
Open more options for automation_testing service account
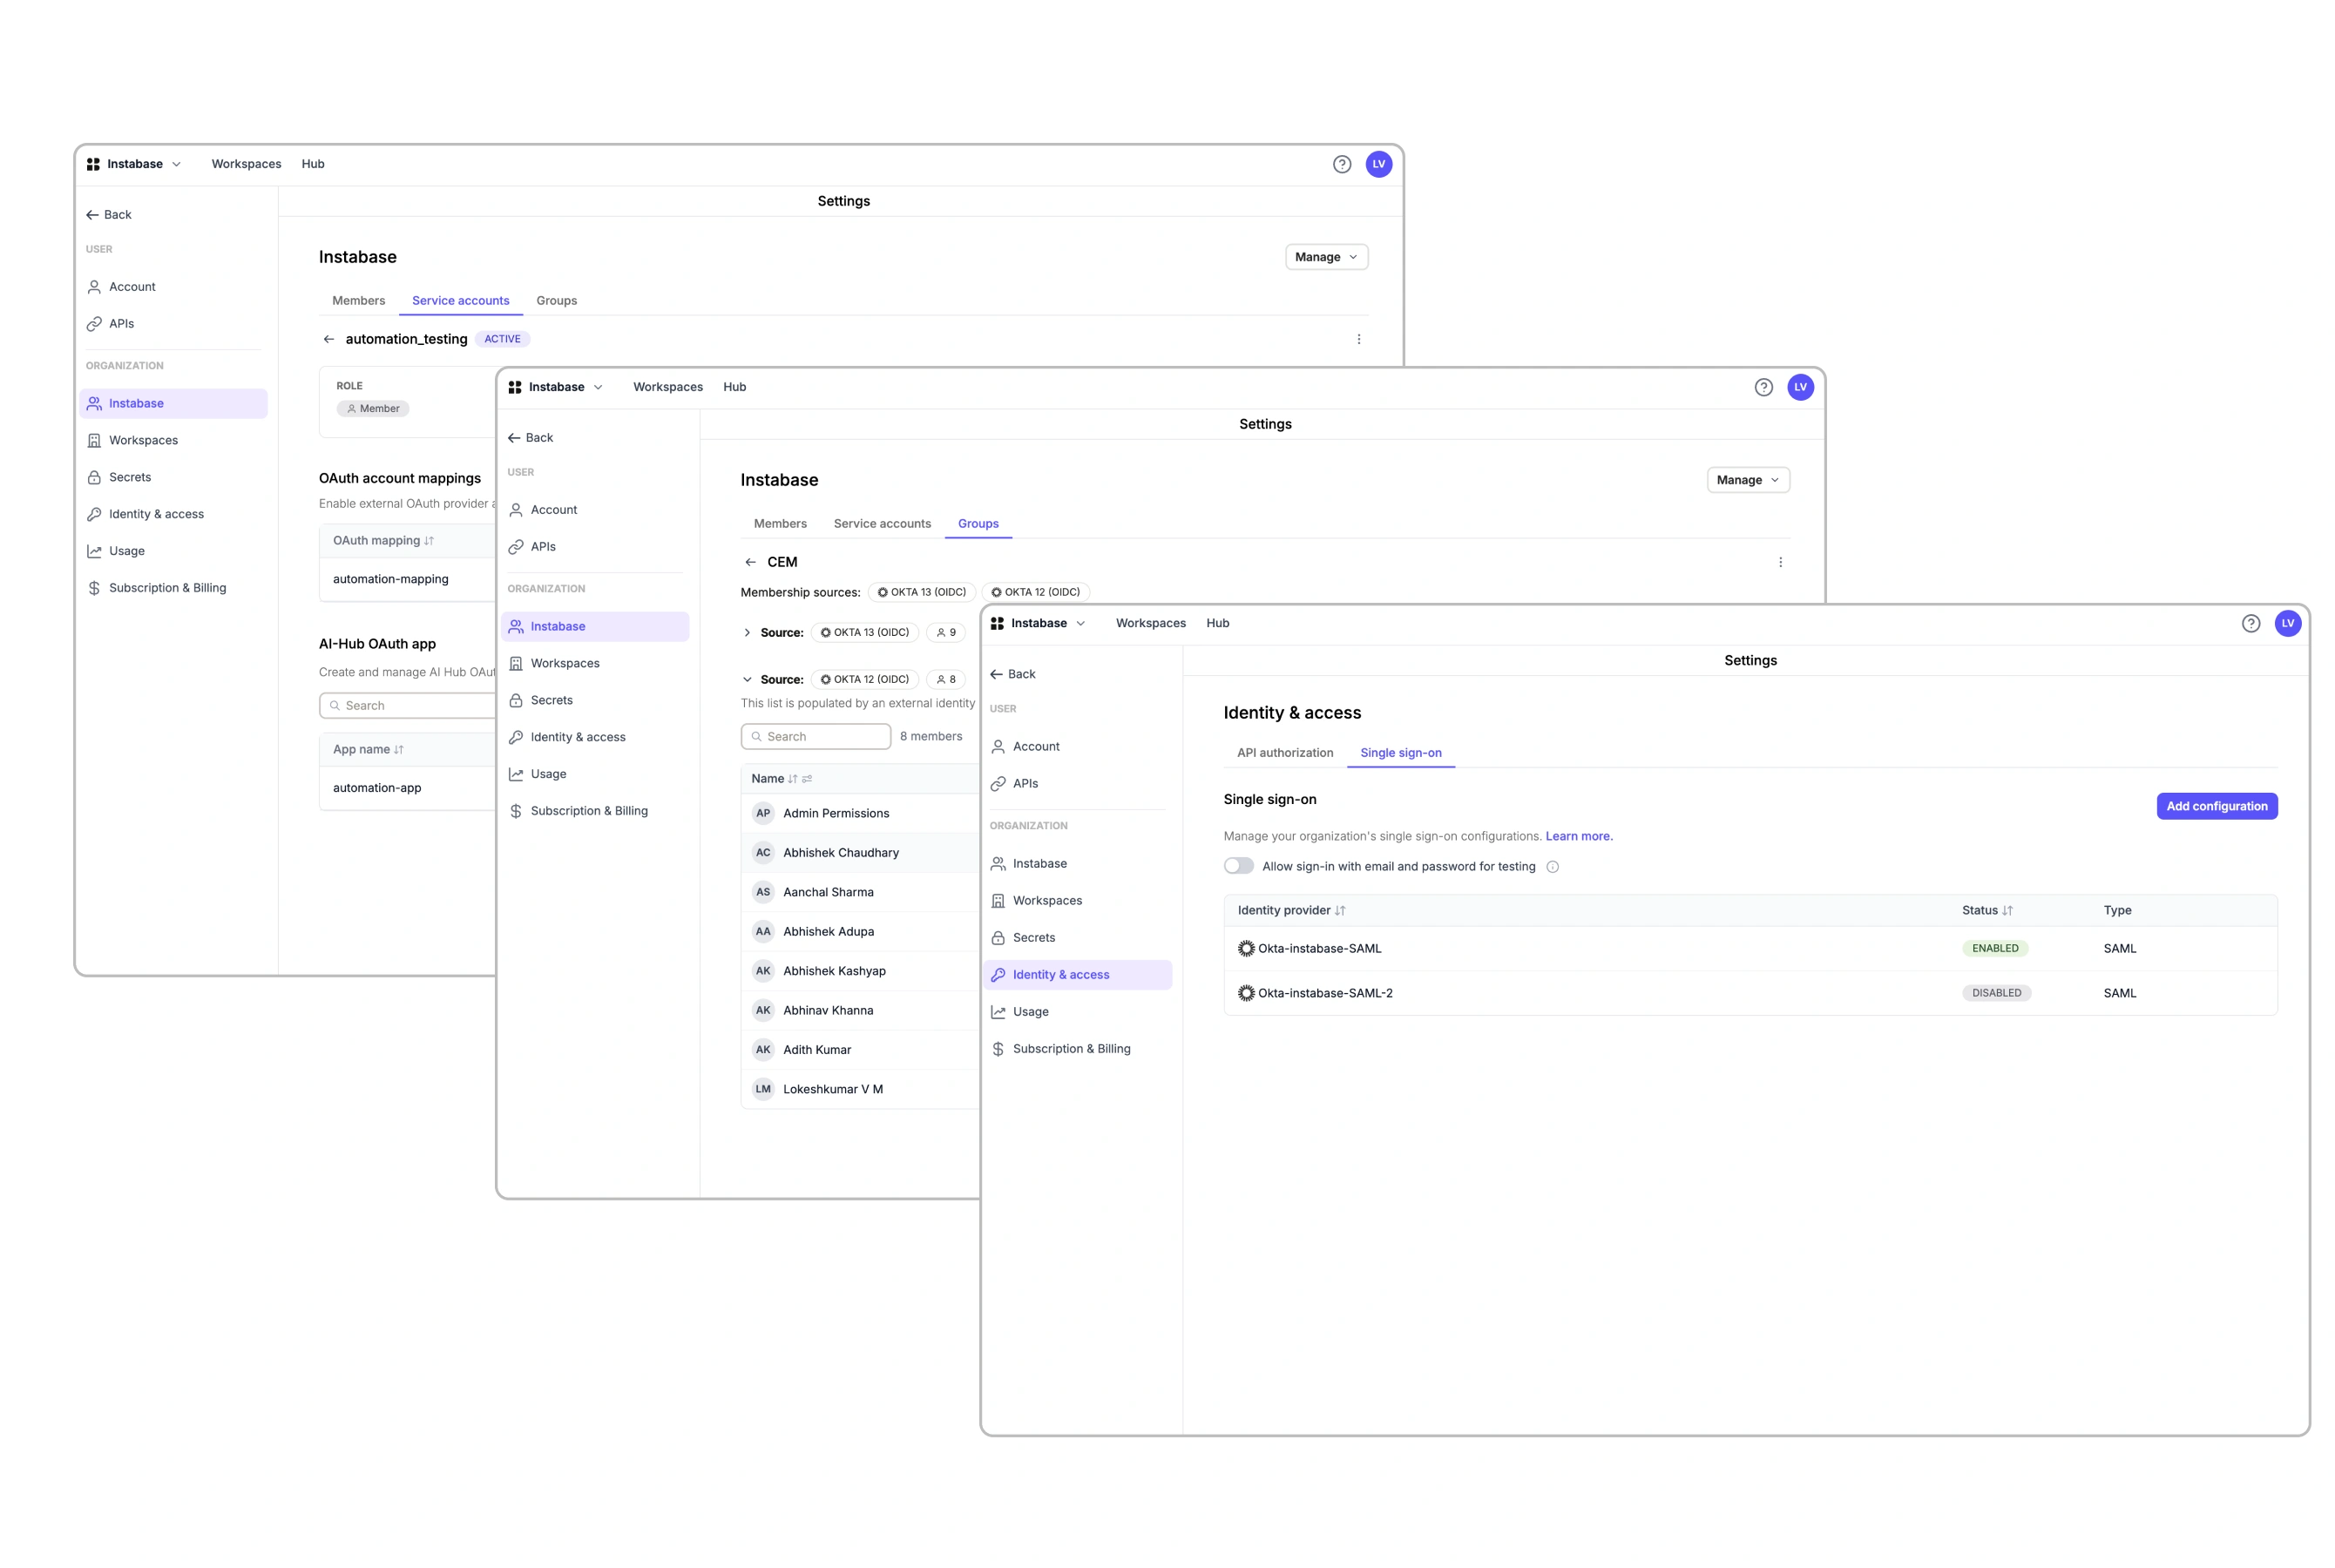(x=1358, y=339)
